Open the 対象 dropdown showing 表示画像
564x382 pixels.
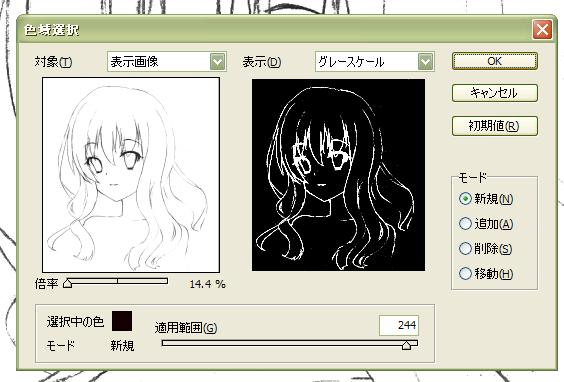pos(167,62)
